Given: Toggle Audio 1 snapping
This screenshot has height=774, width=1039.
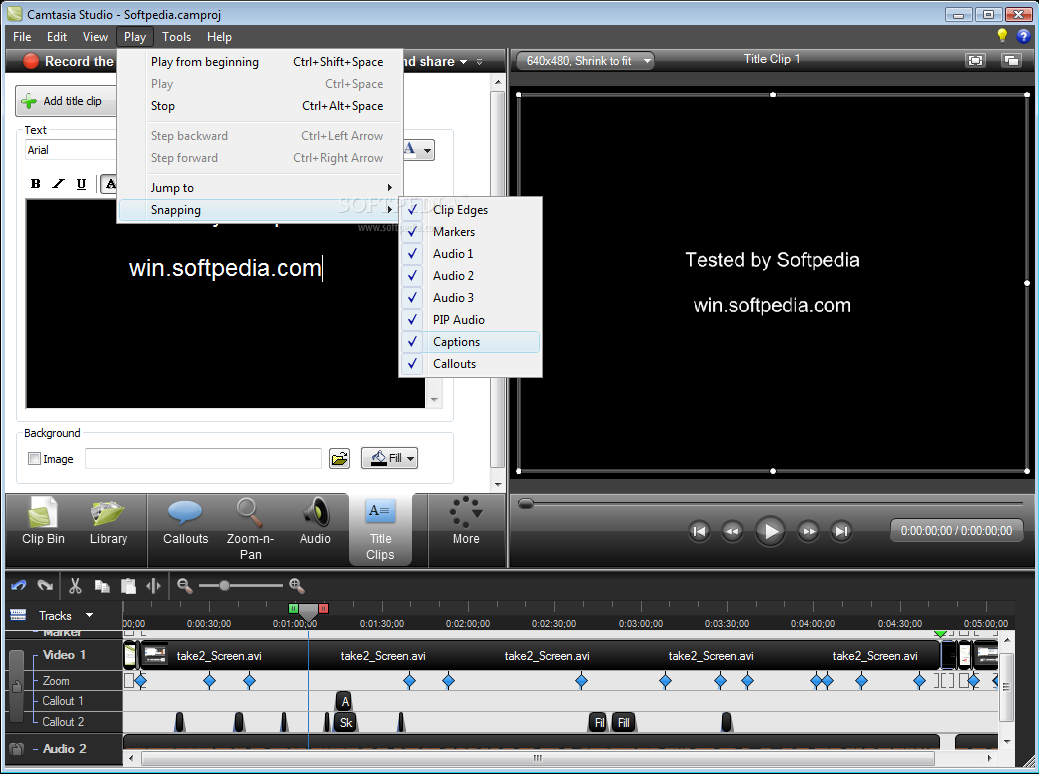Looking at the screenshot, I should click(x=470, y=254).
